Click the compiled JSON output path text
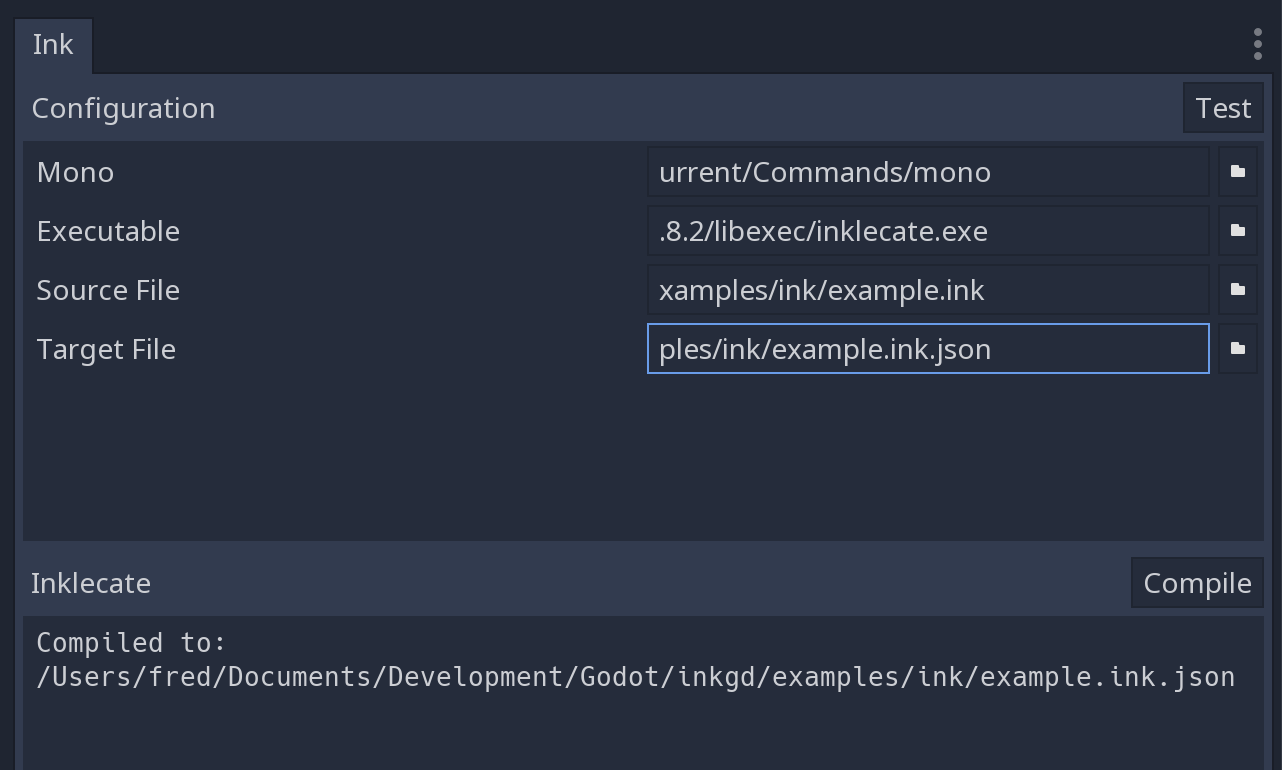Viewport: 1282px width, 770px height. tap(635, 677)
